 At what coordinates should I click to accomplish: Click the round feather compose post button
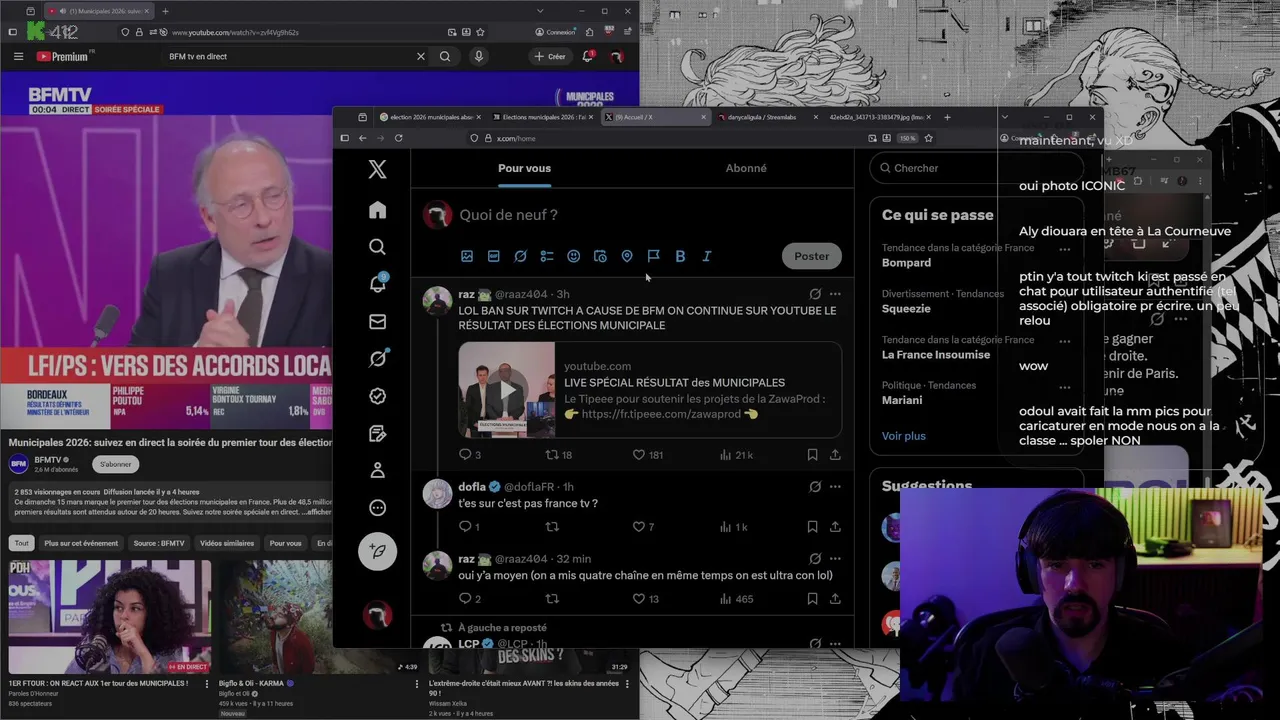click(x=377, y=551)
